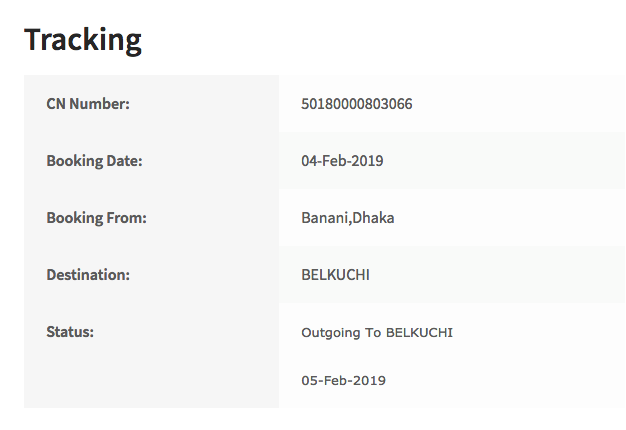Click the Outgoing To BELKUCHI status text

tap(377, 332)
